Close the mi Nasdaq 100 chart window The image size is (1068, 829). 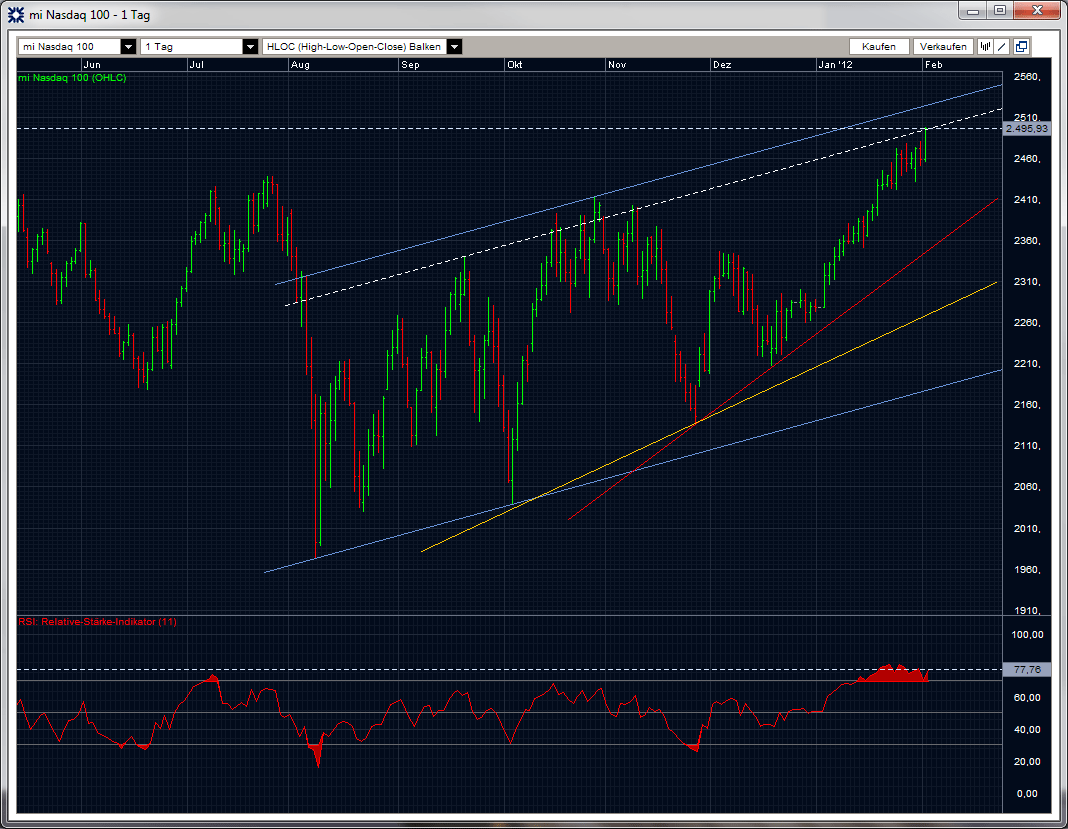1037,10
